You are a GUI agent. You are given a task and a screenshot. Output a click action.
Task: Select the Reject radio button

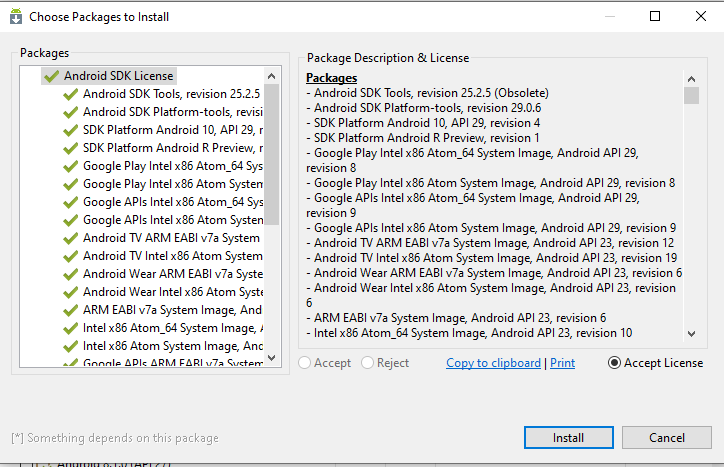(x=367, y=363)
